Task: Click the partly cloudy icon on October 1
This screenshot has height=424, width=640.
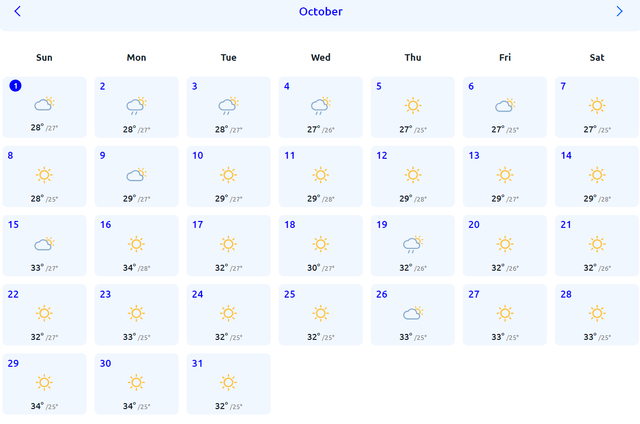Action: pos(44,104)
